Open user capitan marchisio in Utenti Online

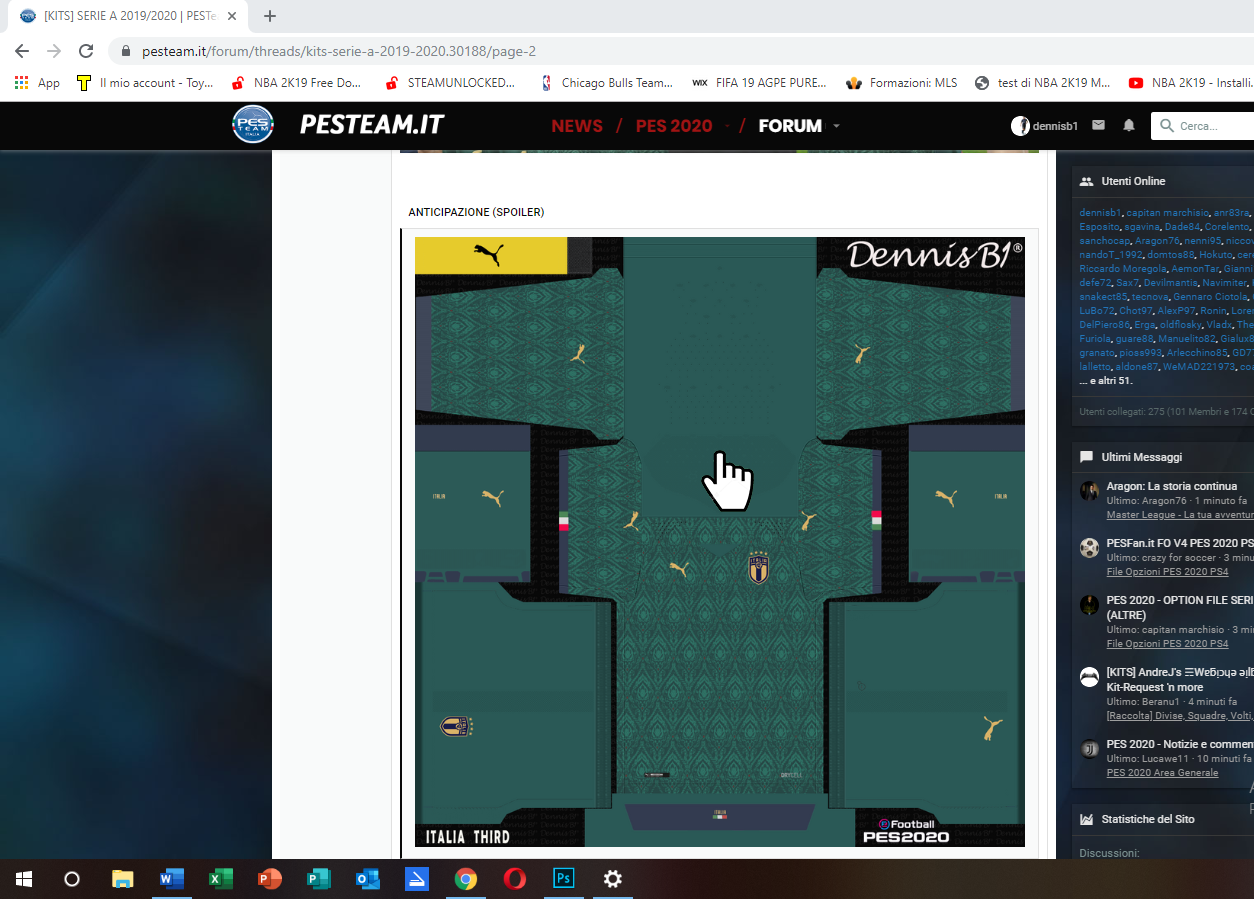click(1168, 213)
